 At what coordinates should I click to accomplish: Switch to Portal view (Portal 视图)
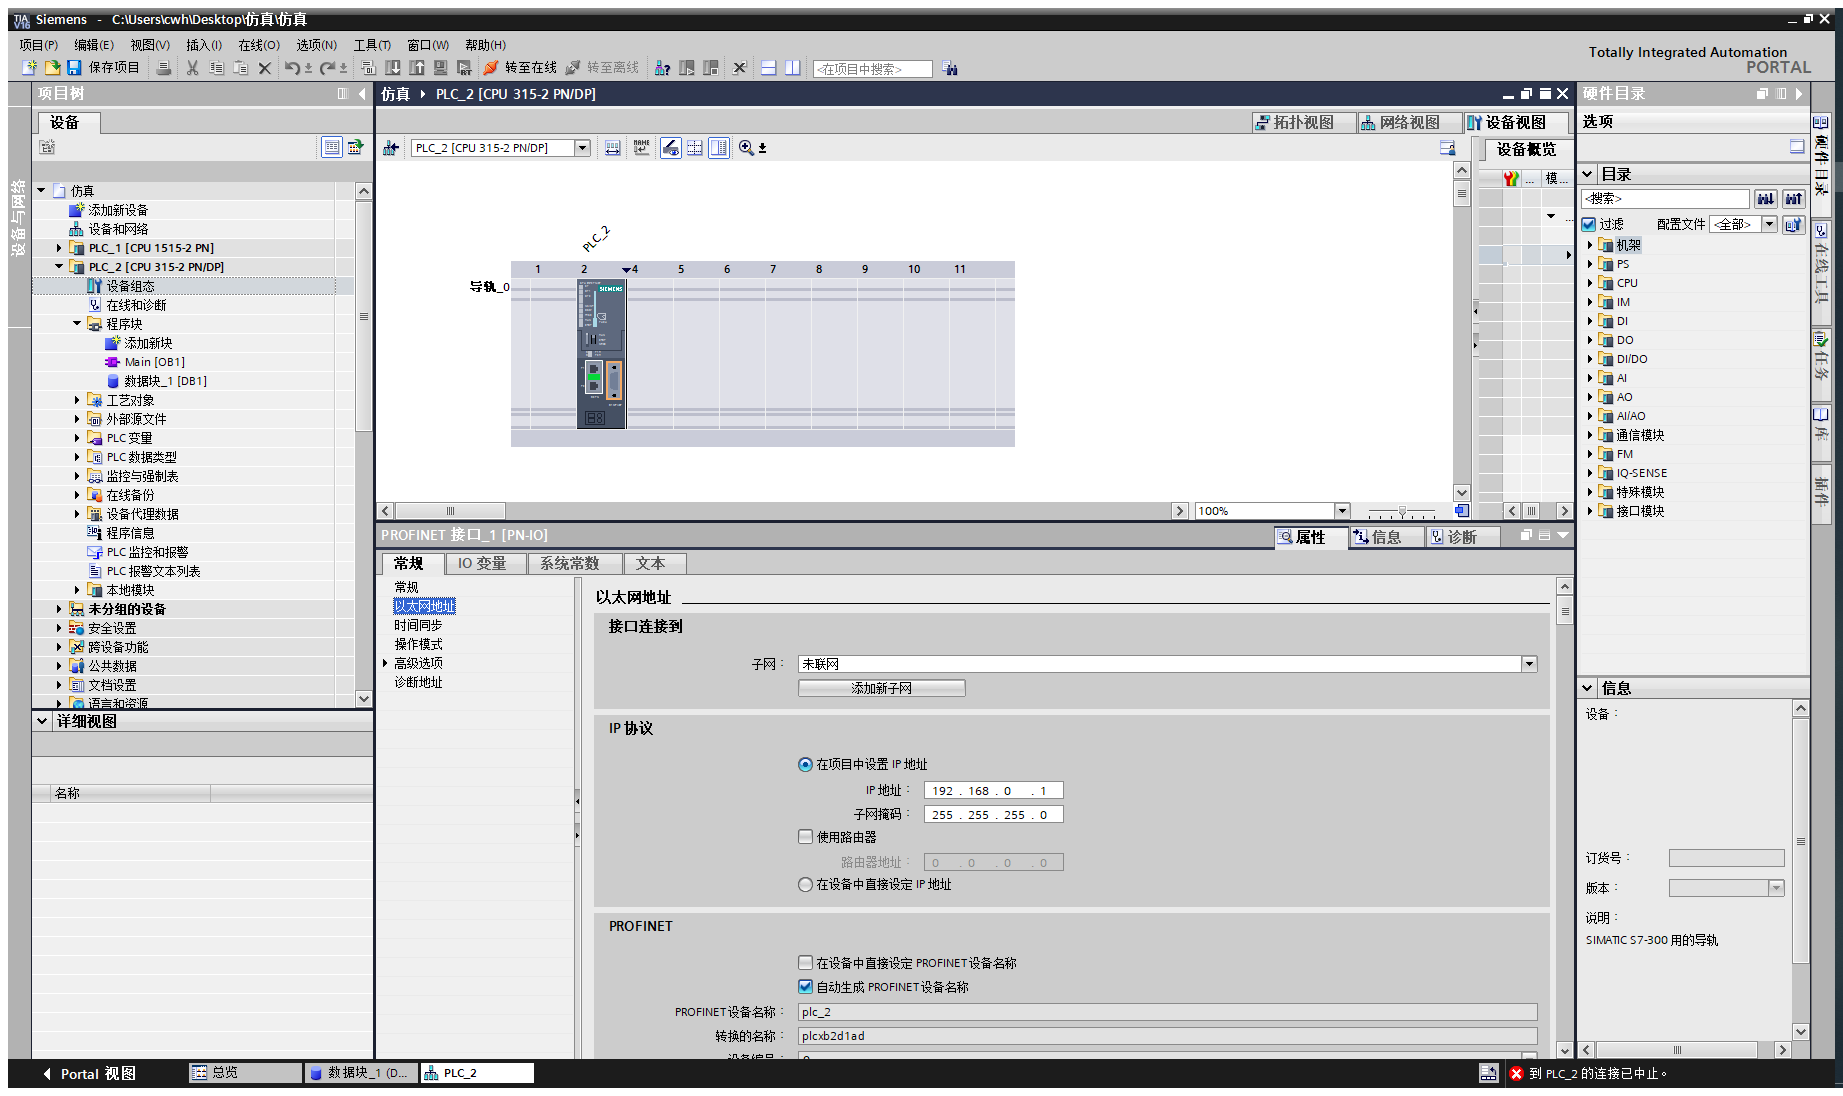(x=88, y=1074)
